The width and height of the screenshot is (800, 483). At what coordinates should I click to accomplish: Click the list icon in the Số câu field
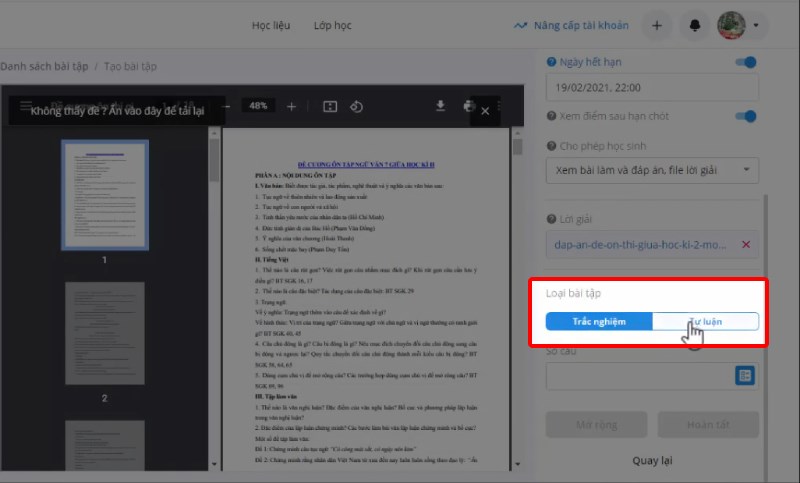745,376
